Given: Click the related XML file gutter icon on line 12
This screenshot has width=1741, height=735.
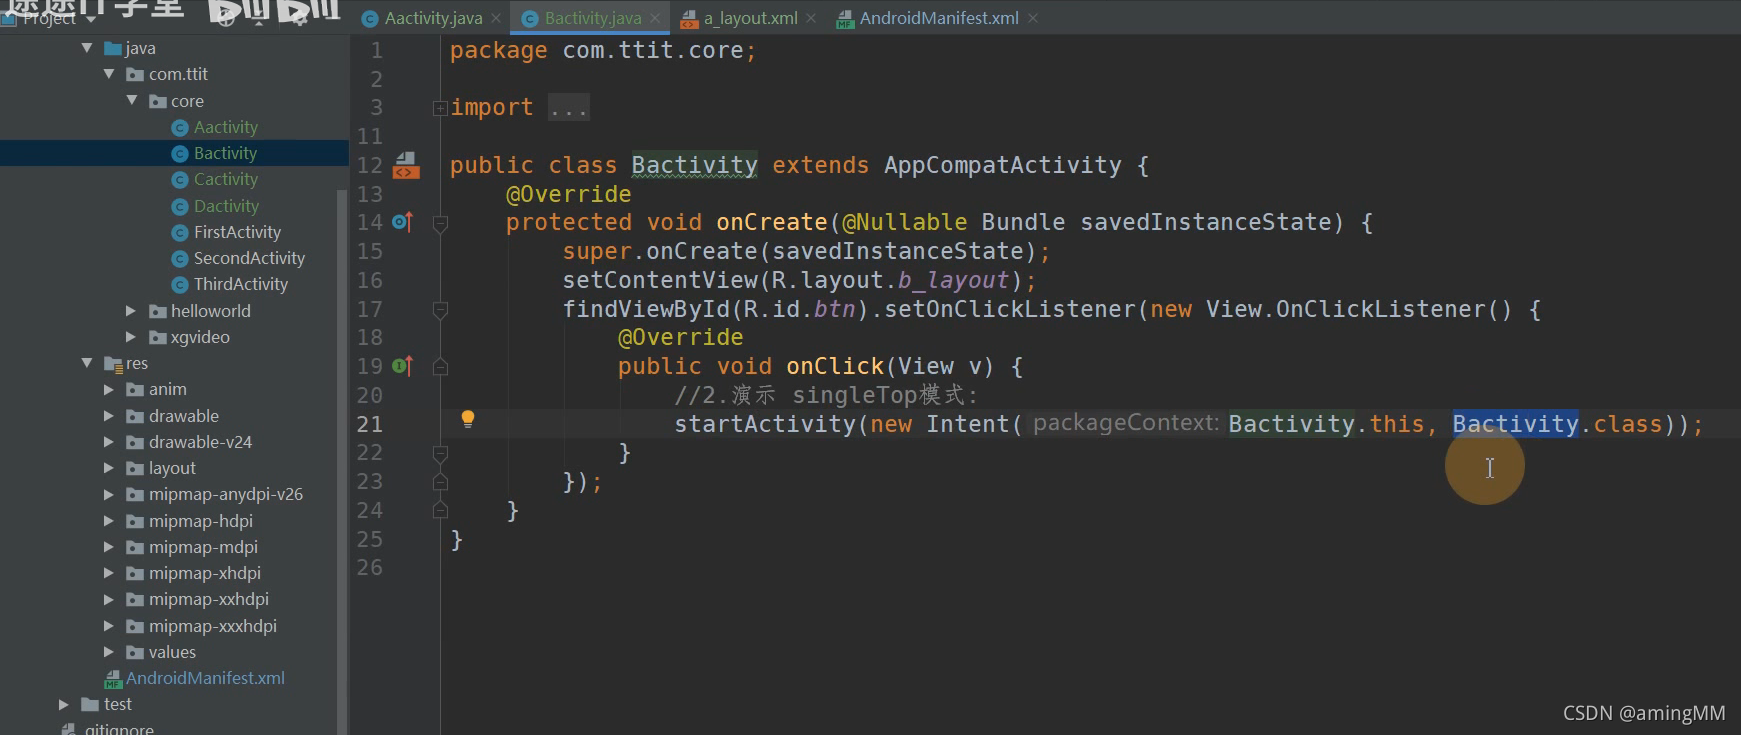Looking at the screenshot, I should pyautogui.click(x=405, y=165).
